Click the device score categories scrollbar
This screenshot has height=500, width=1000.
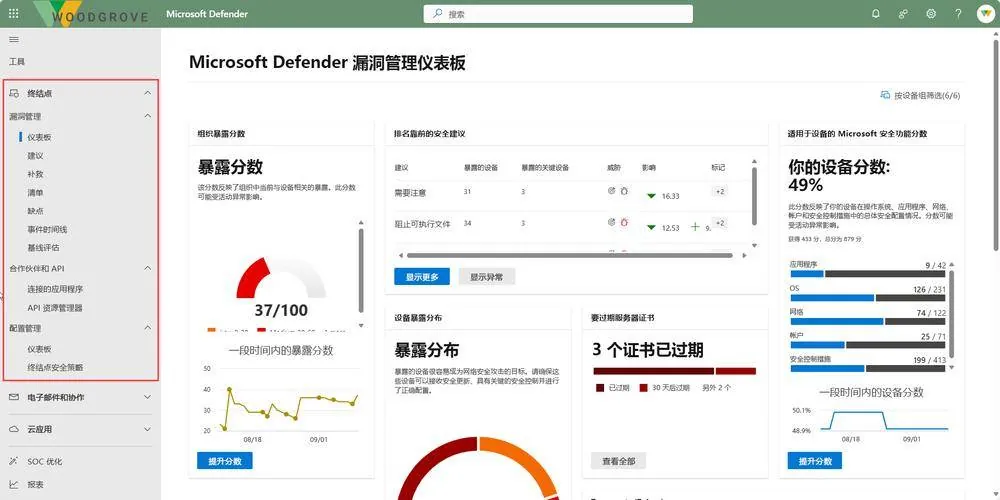(x=952, y=313)
